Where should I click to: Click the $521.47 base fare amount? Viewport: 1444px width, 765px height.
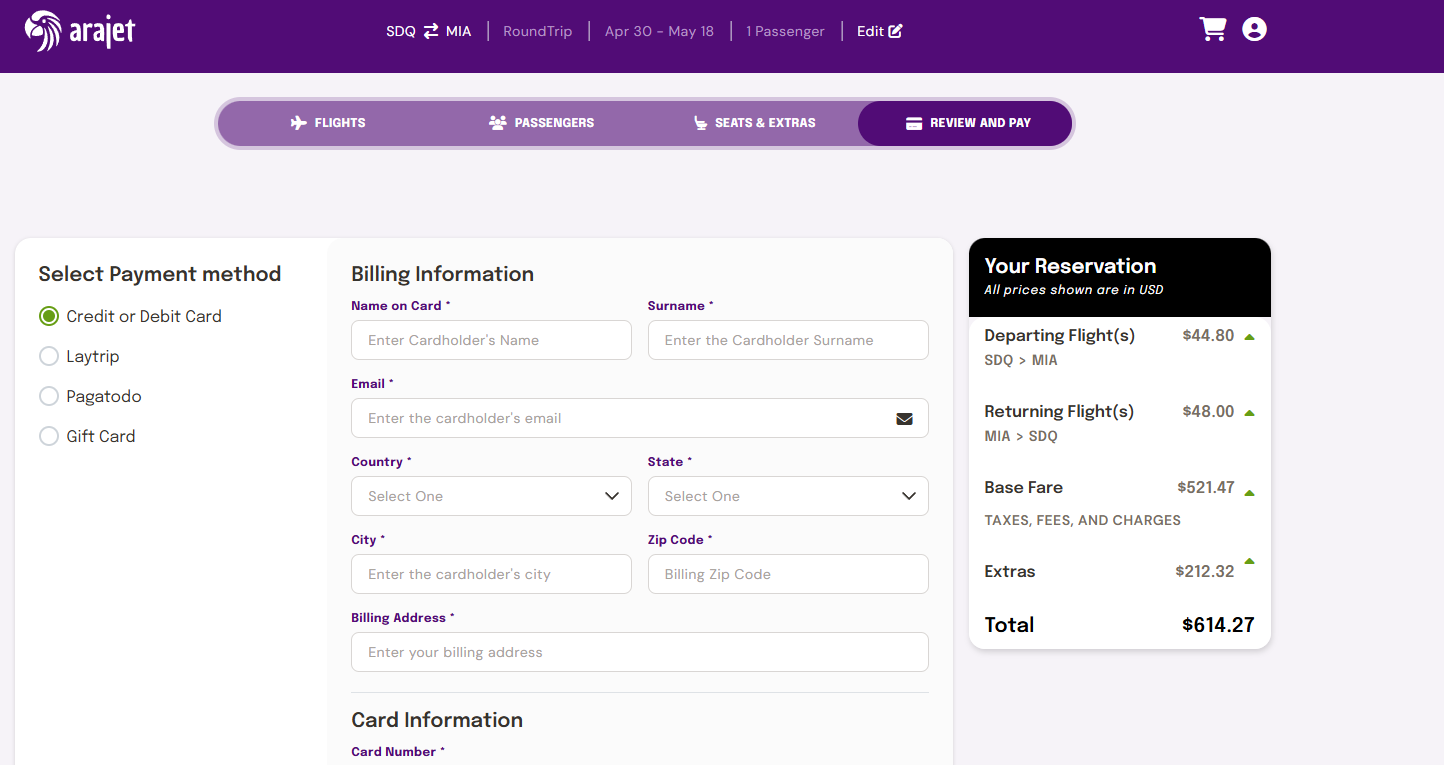[1206, 488]
